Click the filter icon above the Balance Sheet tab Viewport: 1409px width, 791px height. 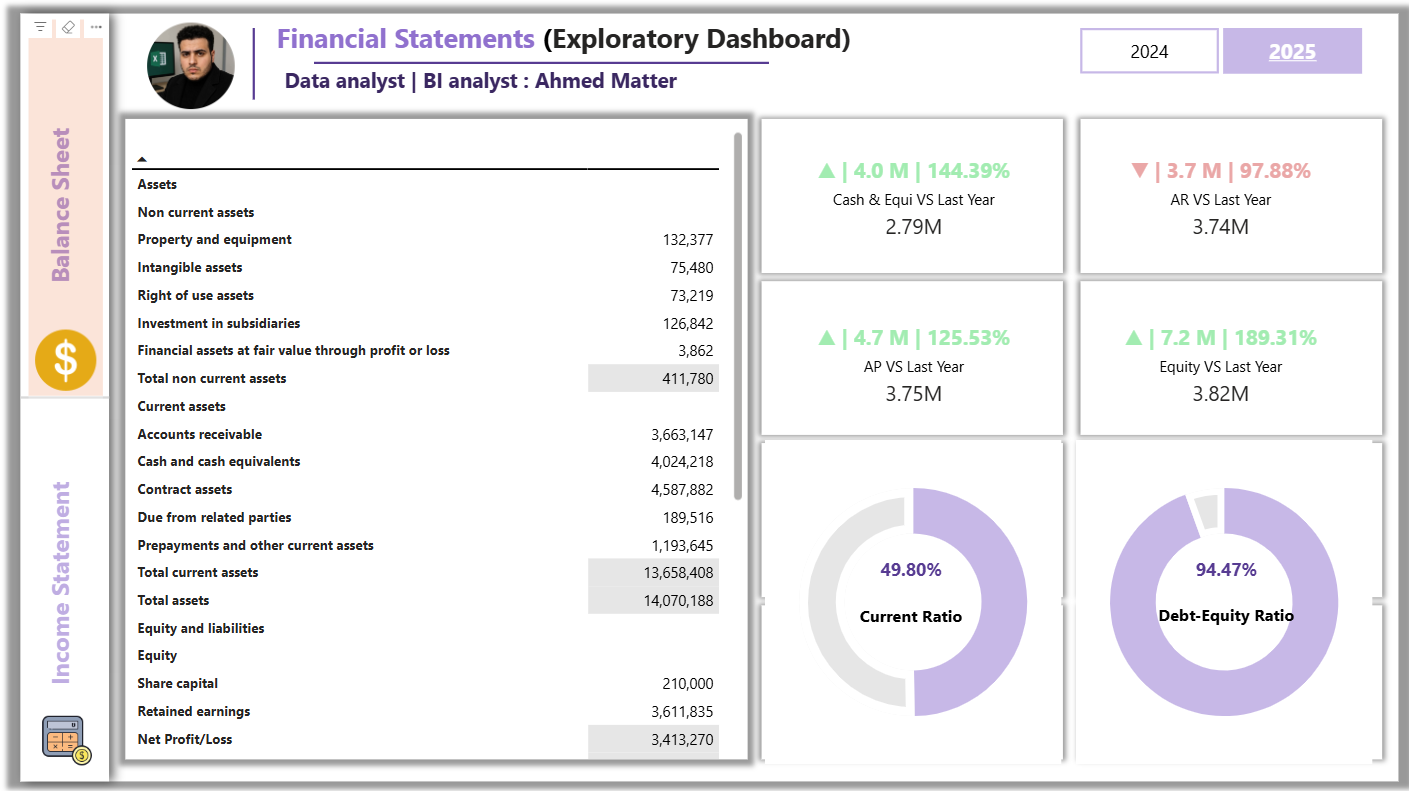coord(40,27)
